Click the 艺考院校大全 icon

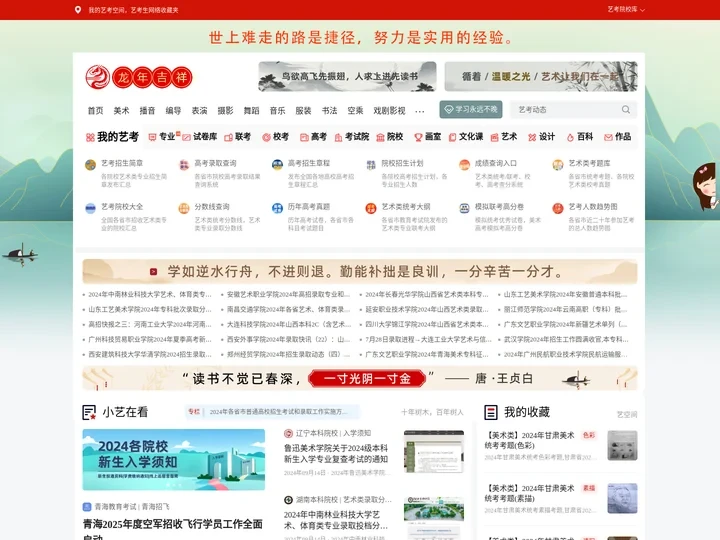pyautogui.click(x=90, y=208)
